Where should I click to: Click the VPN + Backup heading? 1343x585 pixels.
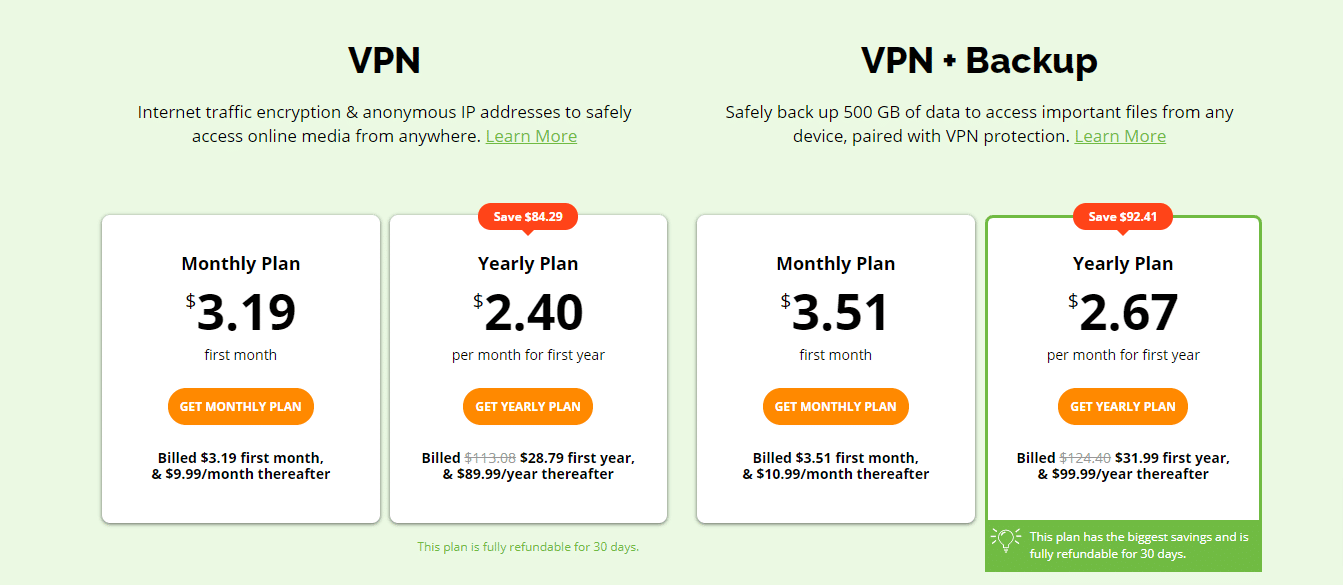tap(980, 62)
